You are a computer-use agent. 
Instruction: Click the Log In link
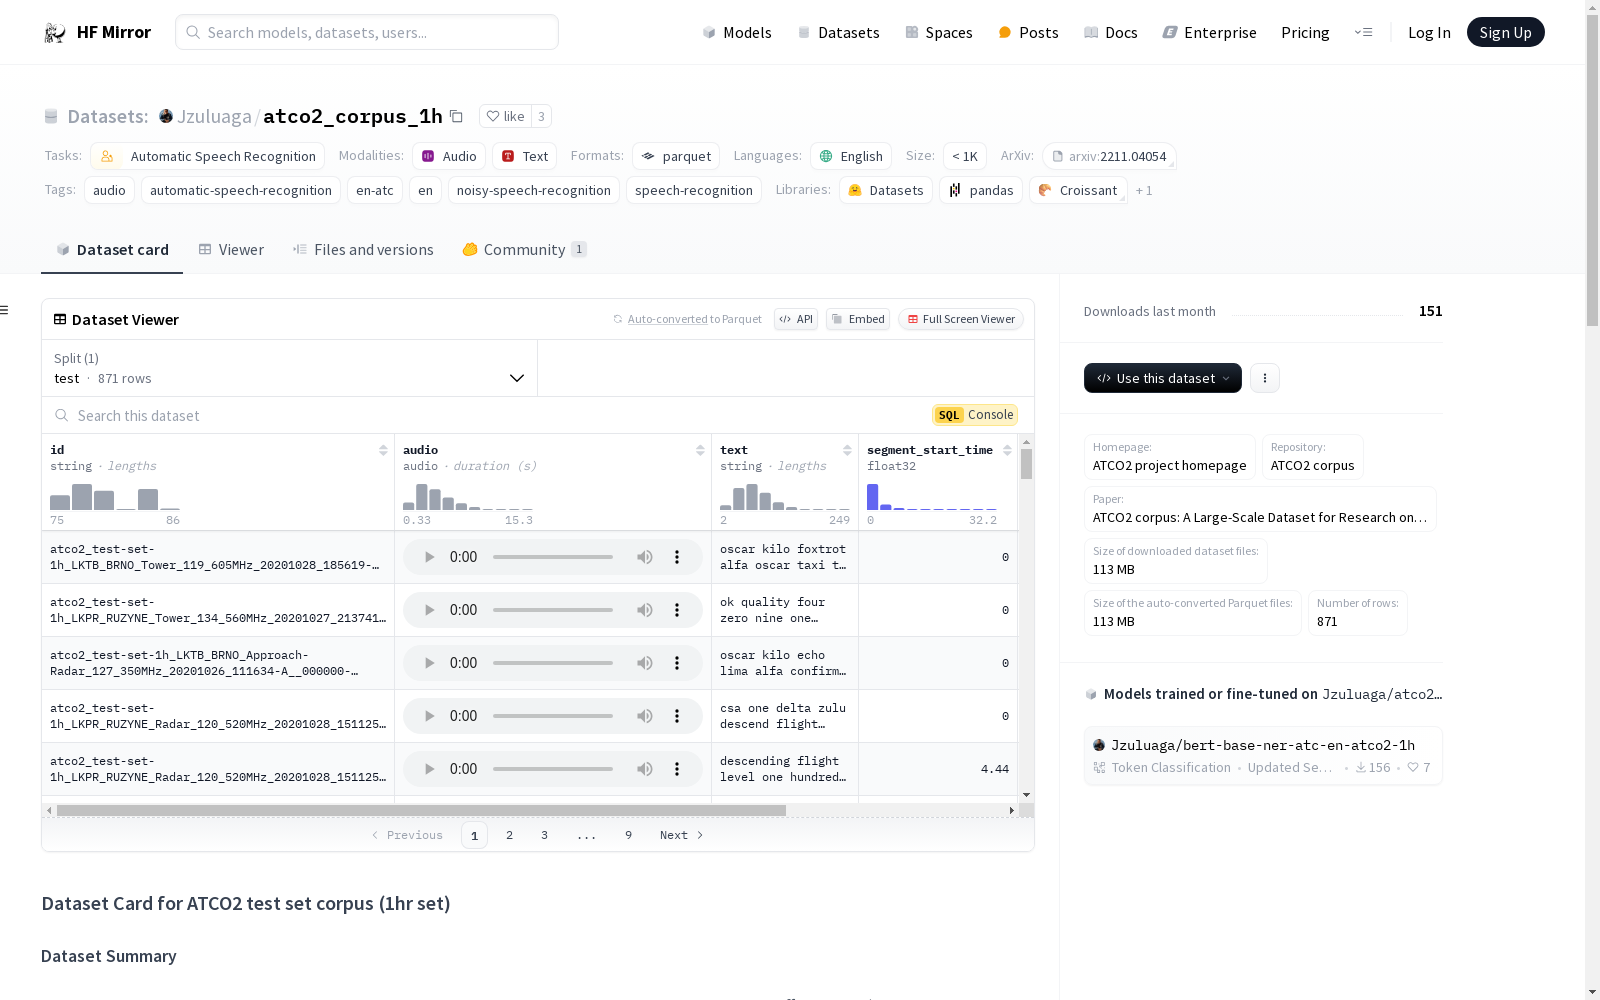1429,32
